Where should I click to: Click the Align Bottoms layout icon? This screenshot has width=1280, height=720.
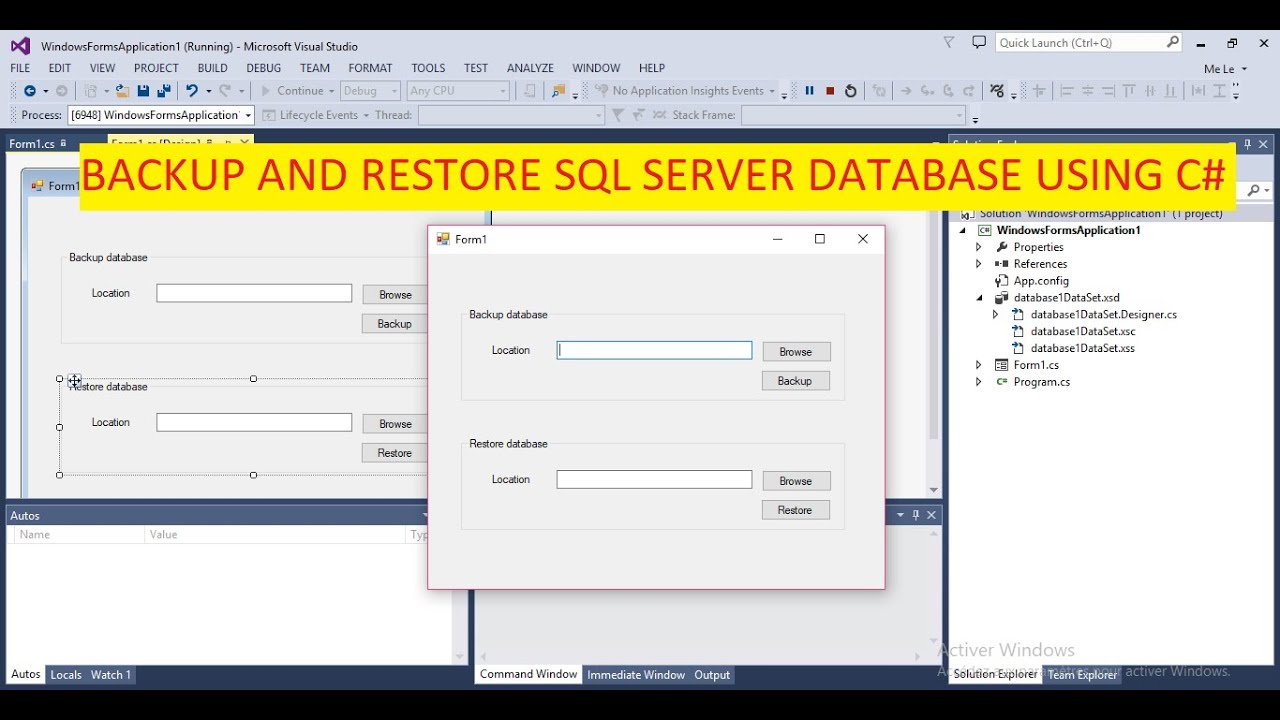pos(1171,91)
